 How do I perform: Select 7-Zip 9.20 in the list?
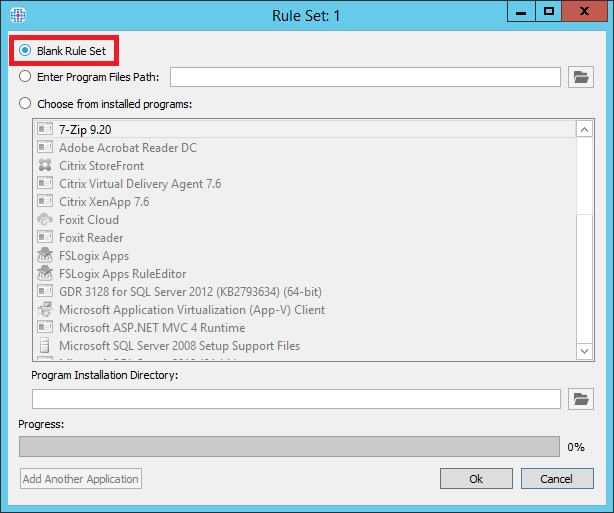(305, 129)
